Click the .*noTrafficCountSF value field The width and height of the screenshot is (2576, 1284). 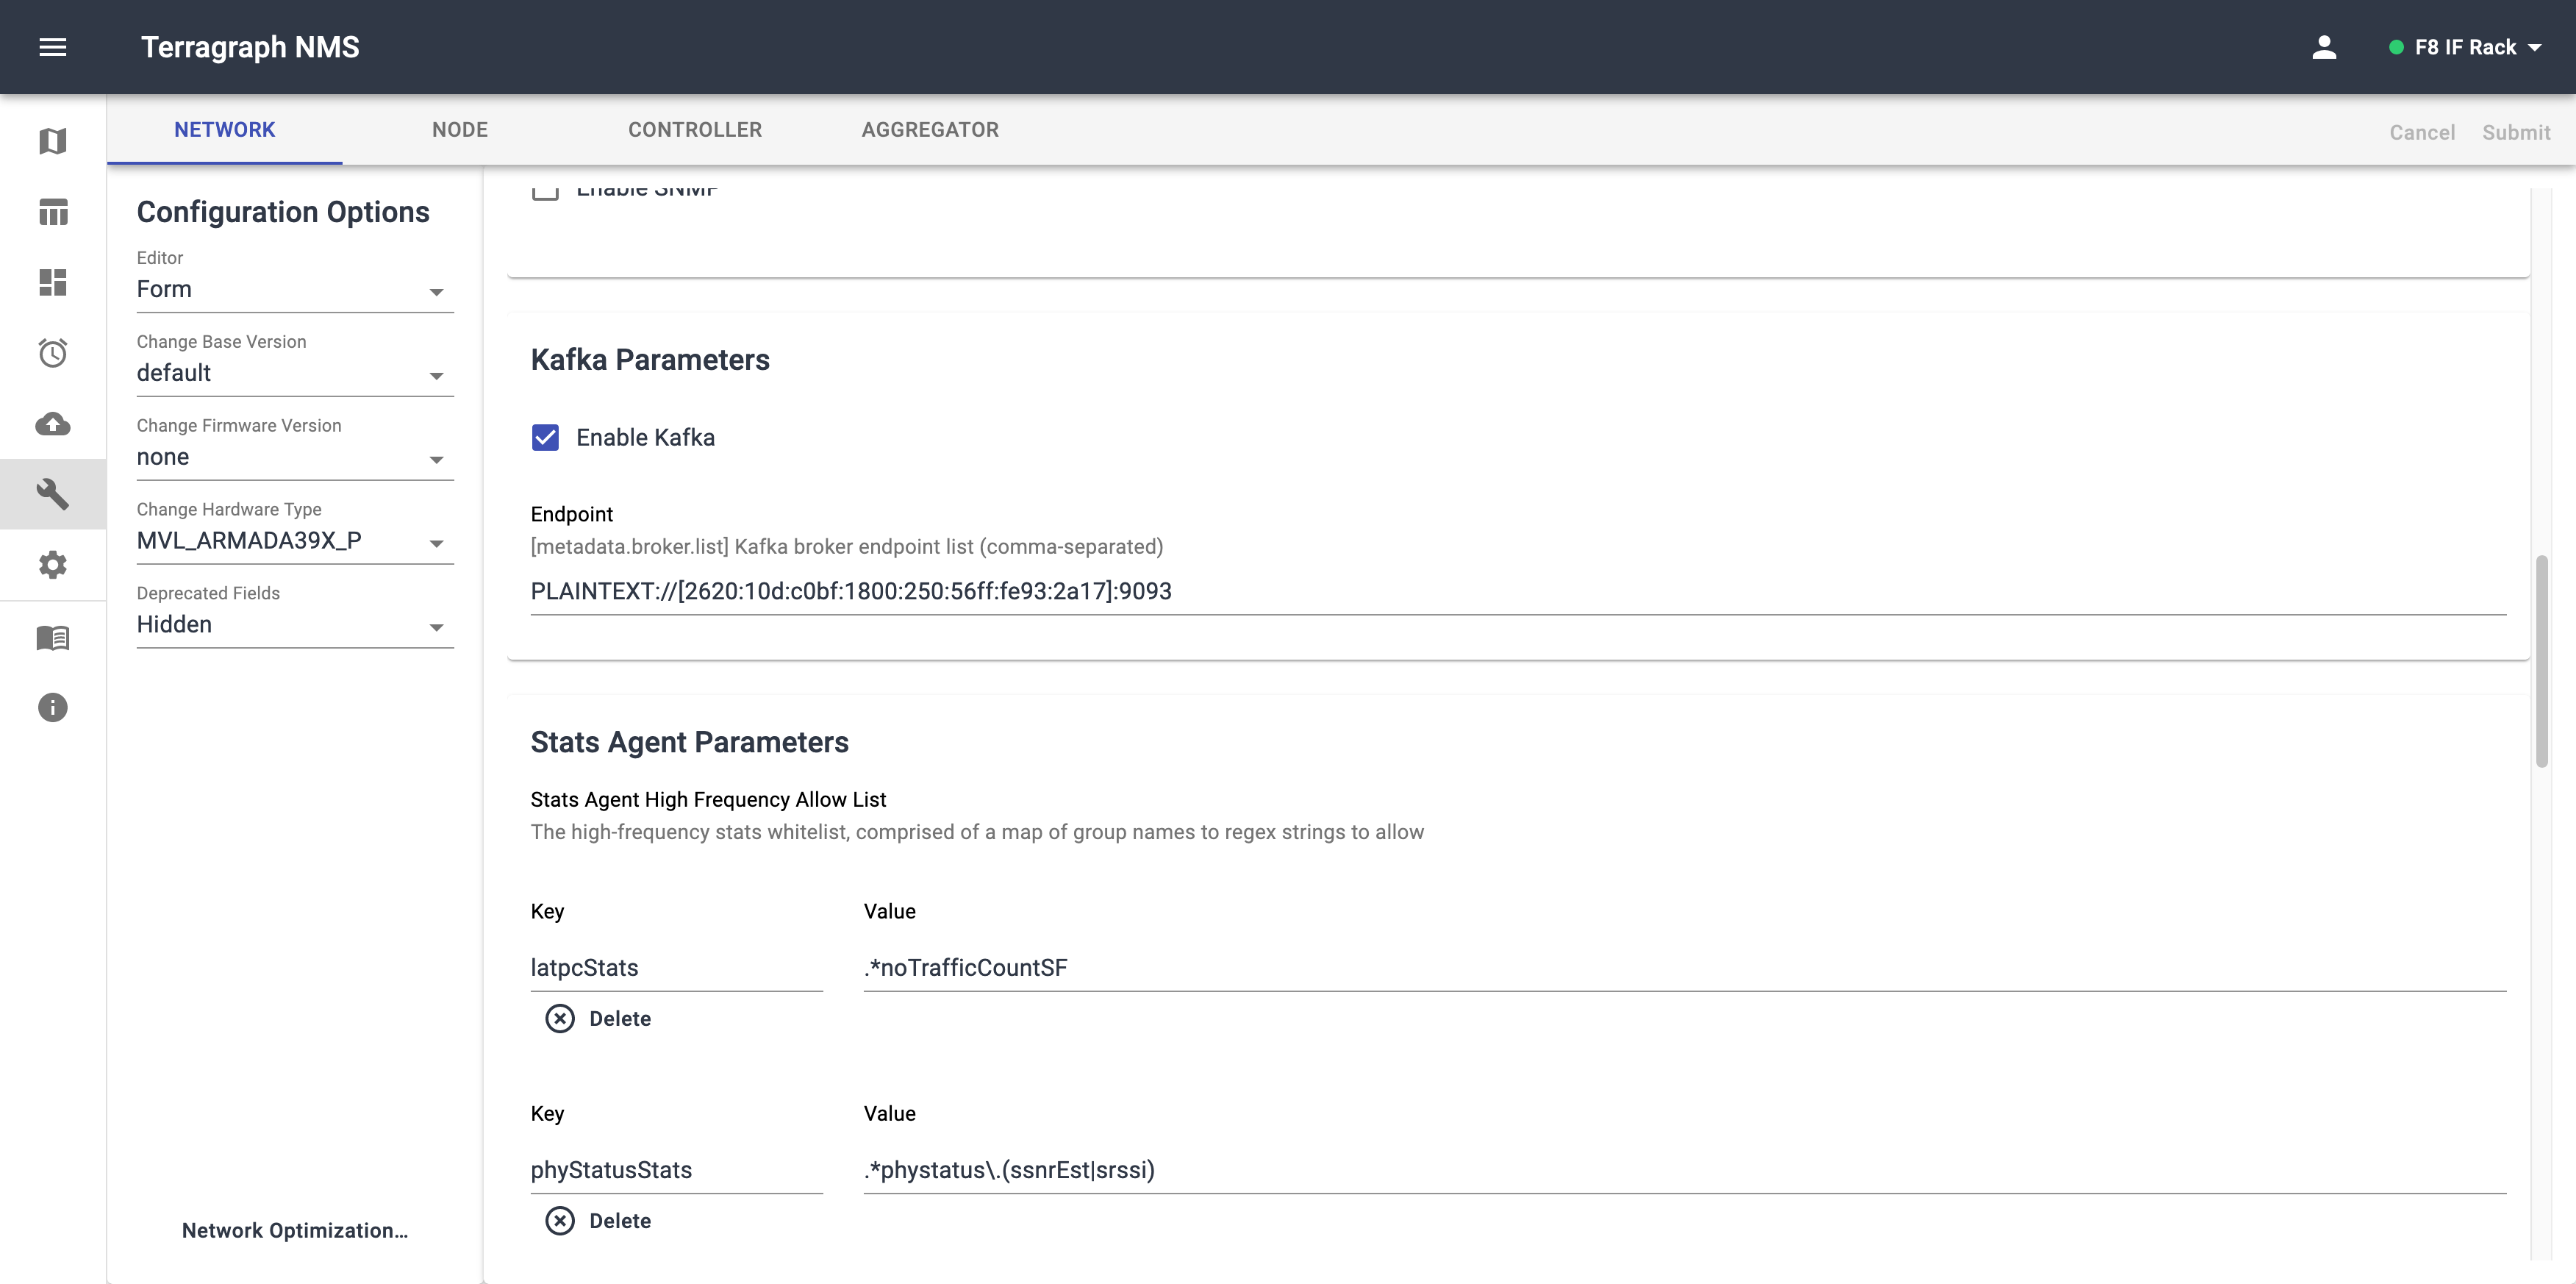[x=1685, y=968]
